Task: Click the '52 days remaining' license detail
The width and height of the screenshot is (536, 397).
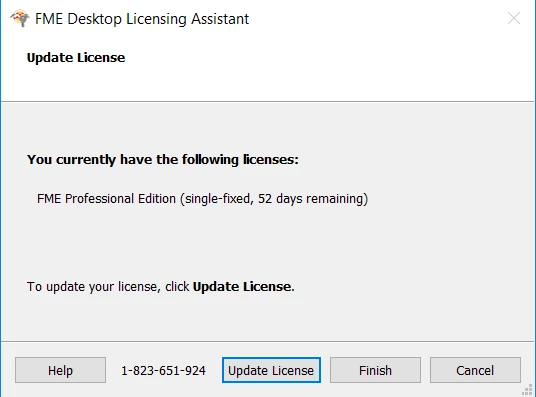Action: click(x=311, y=199)
